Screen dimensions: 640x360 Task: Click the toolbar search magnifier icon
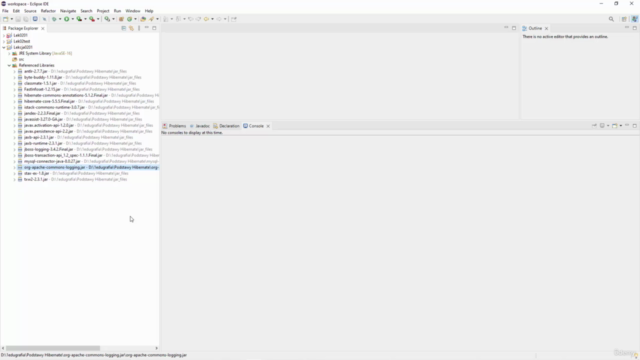coord(611,19)
